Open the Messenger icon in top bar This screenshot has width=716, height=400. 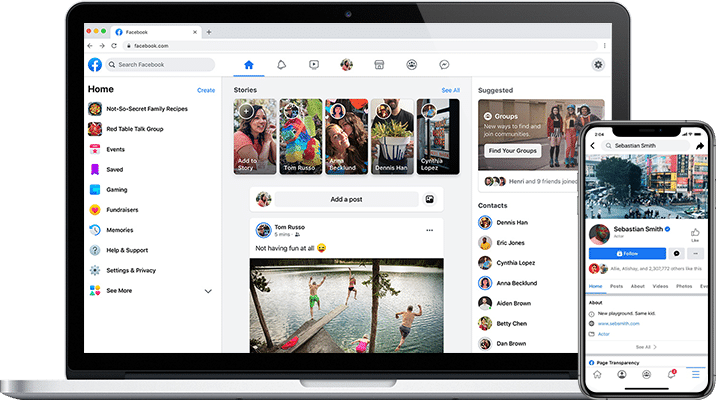(x=444, y=65)
